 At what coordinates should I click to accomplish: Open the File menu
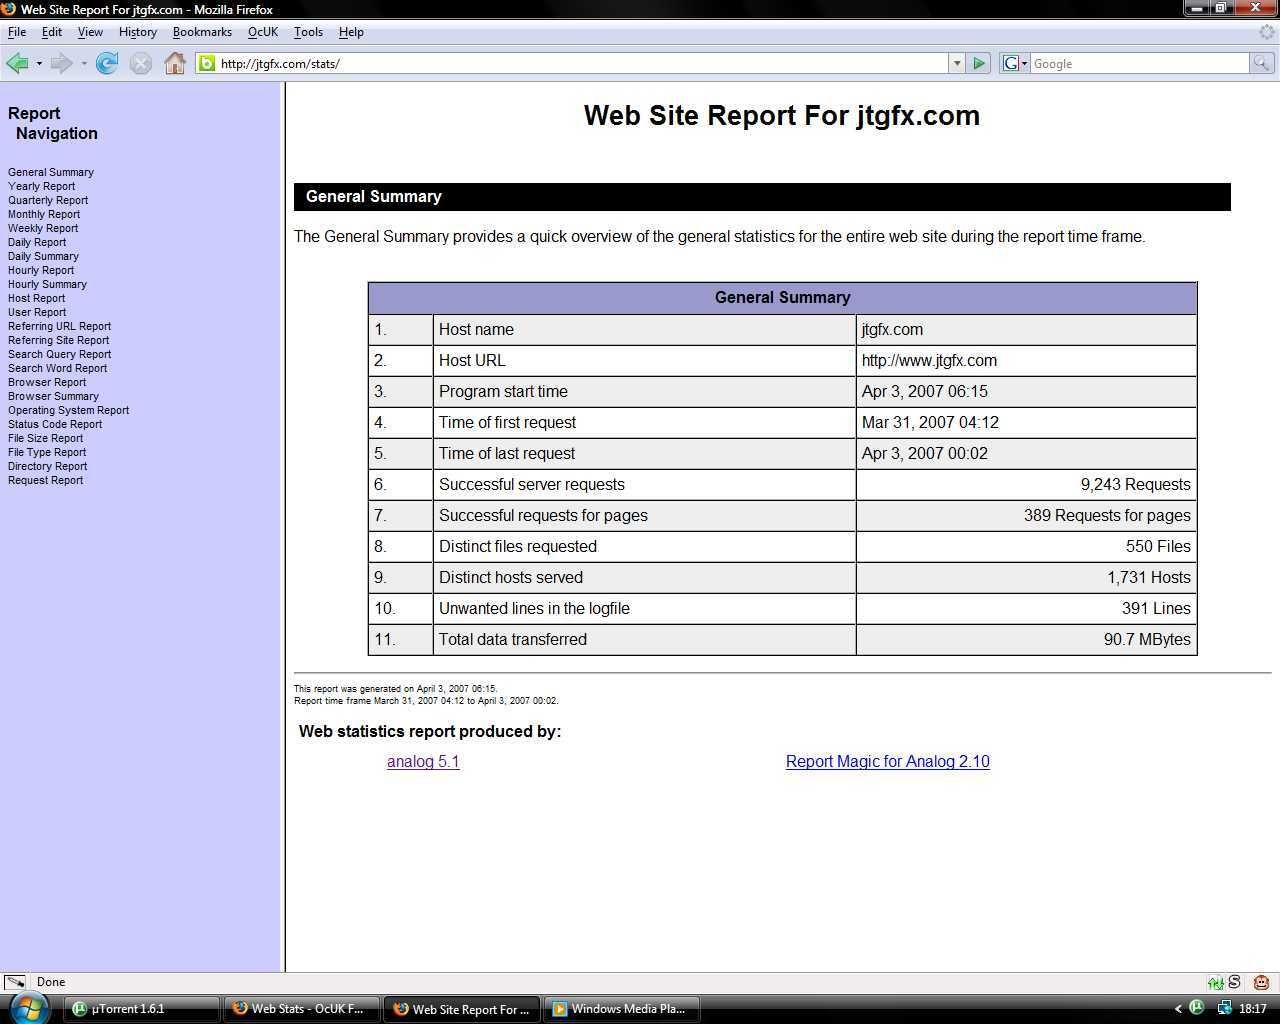coord(17,32)
